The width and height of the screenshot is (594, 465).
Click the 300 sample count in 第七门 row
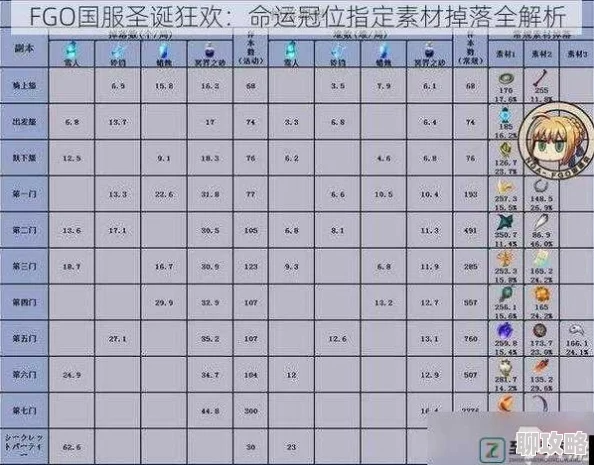click(x=250, y=411)
